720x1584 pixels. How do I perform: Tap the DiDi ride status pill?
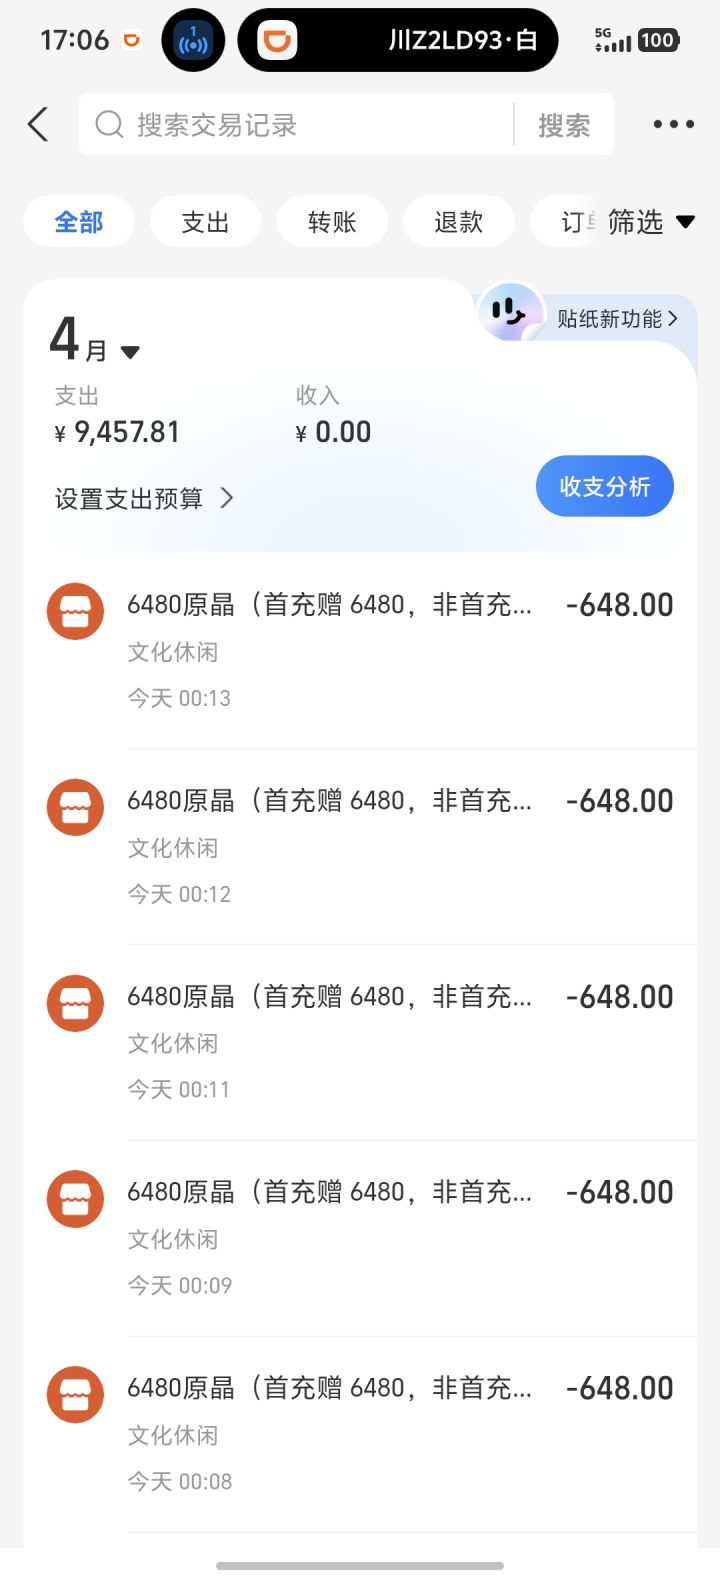tap(397, 41)
